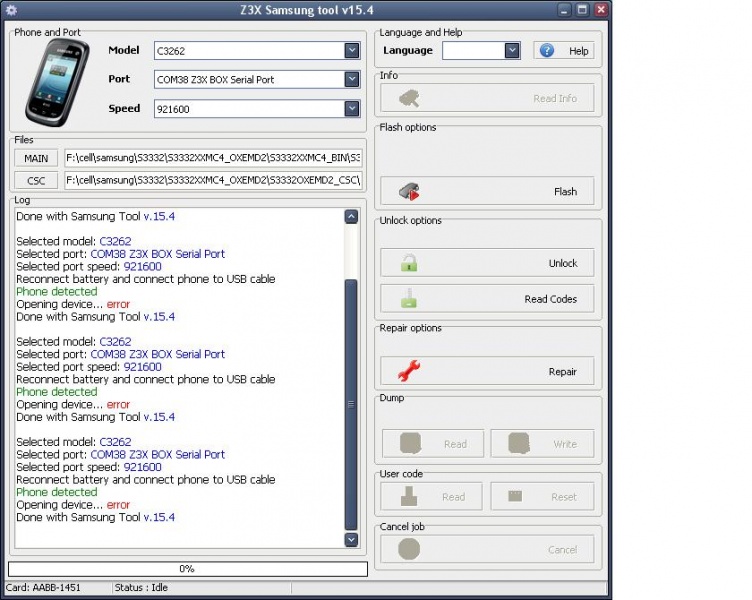Click the Unlock padlock icon
Screen dimensions: 752x600
(x=409, y=263)
